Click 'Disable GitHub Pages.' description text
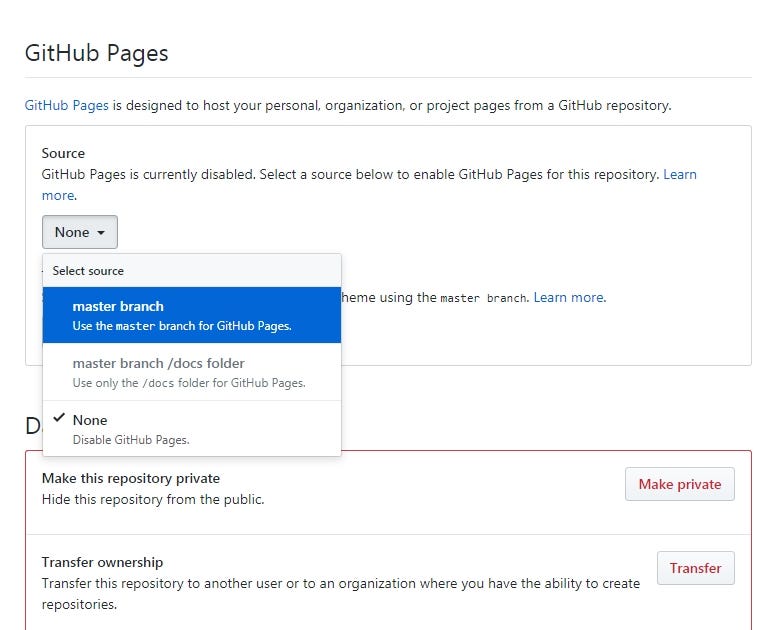780x630 pixels. coord(131,440)
